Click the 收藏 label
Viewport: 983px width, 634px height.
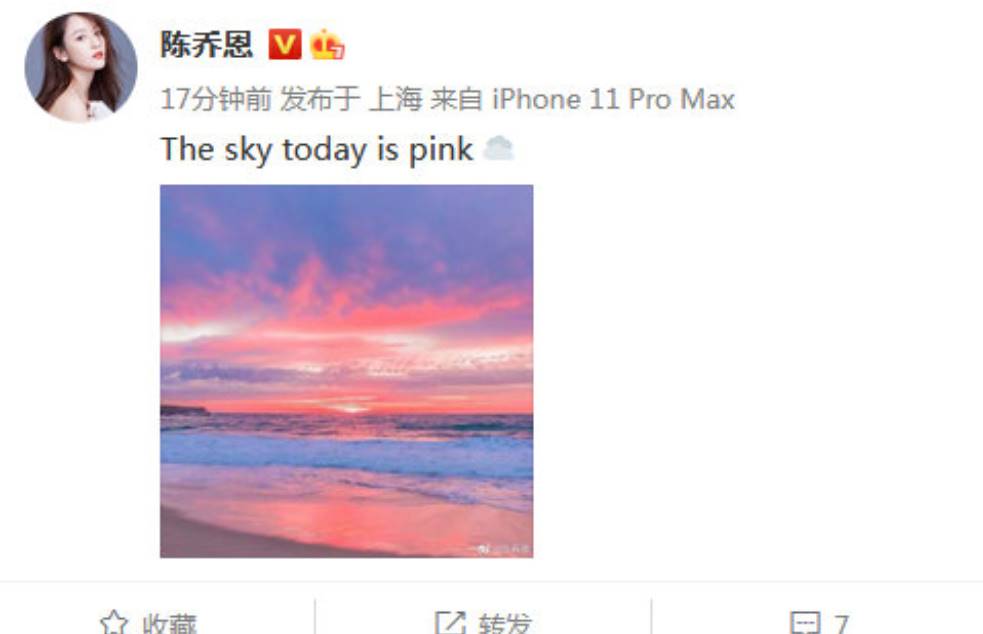click(169, 623)
